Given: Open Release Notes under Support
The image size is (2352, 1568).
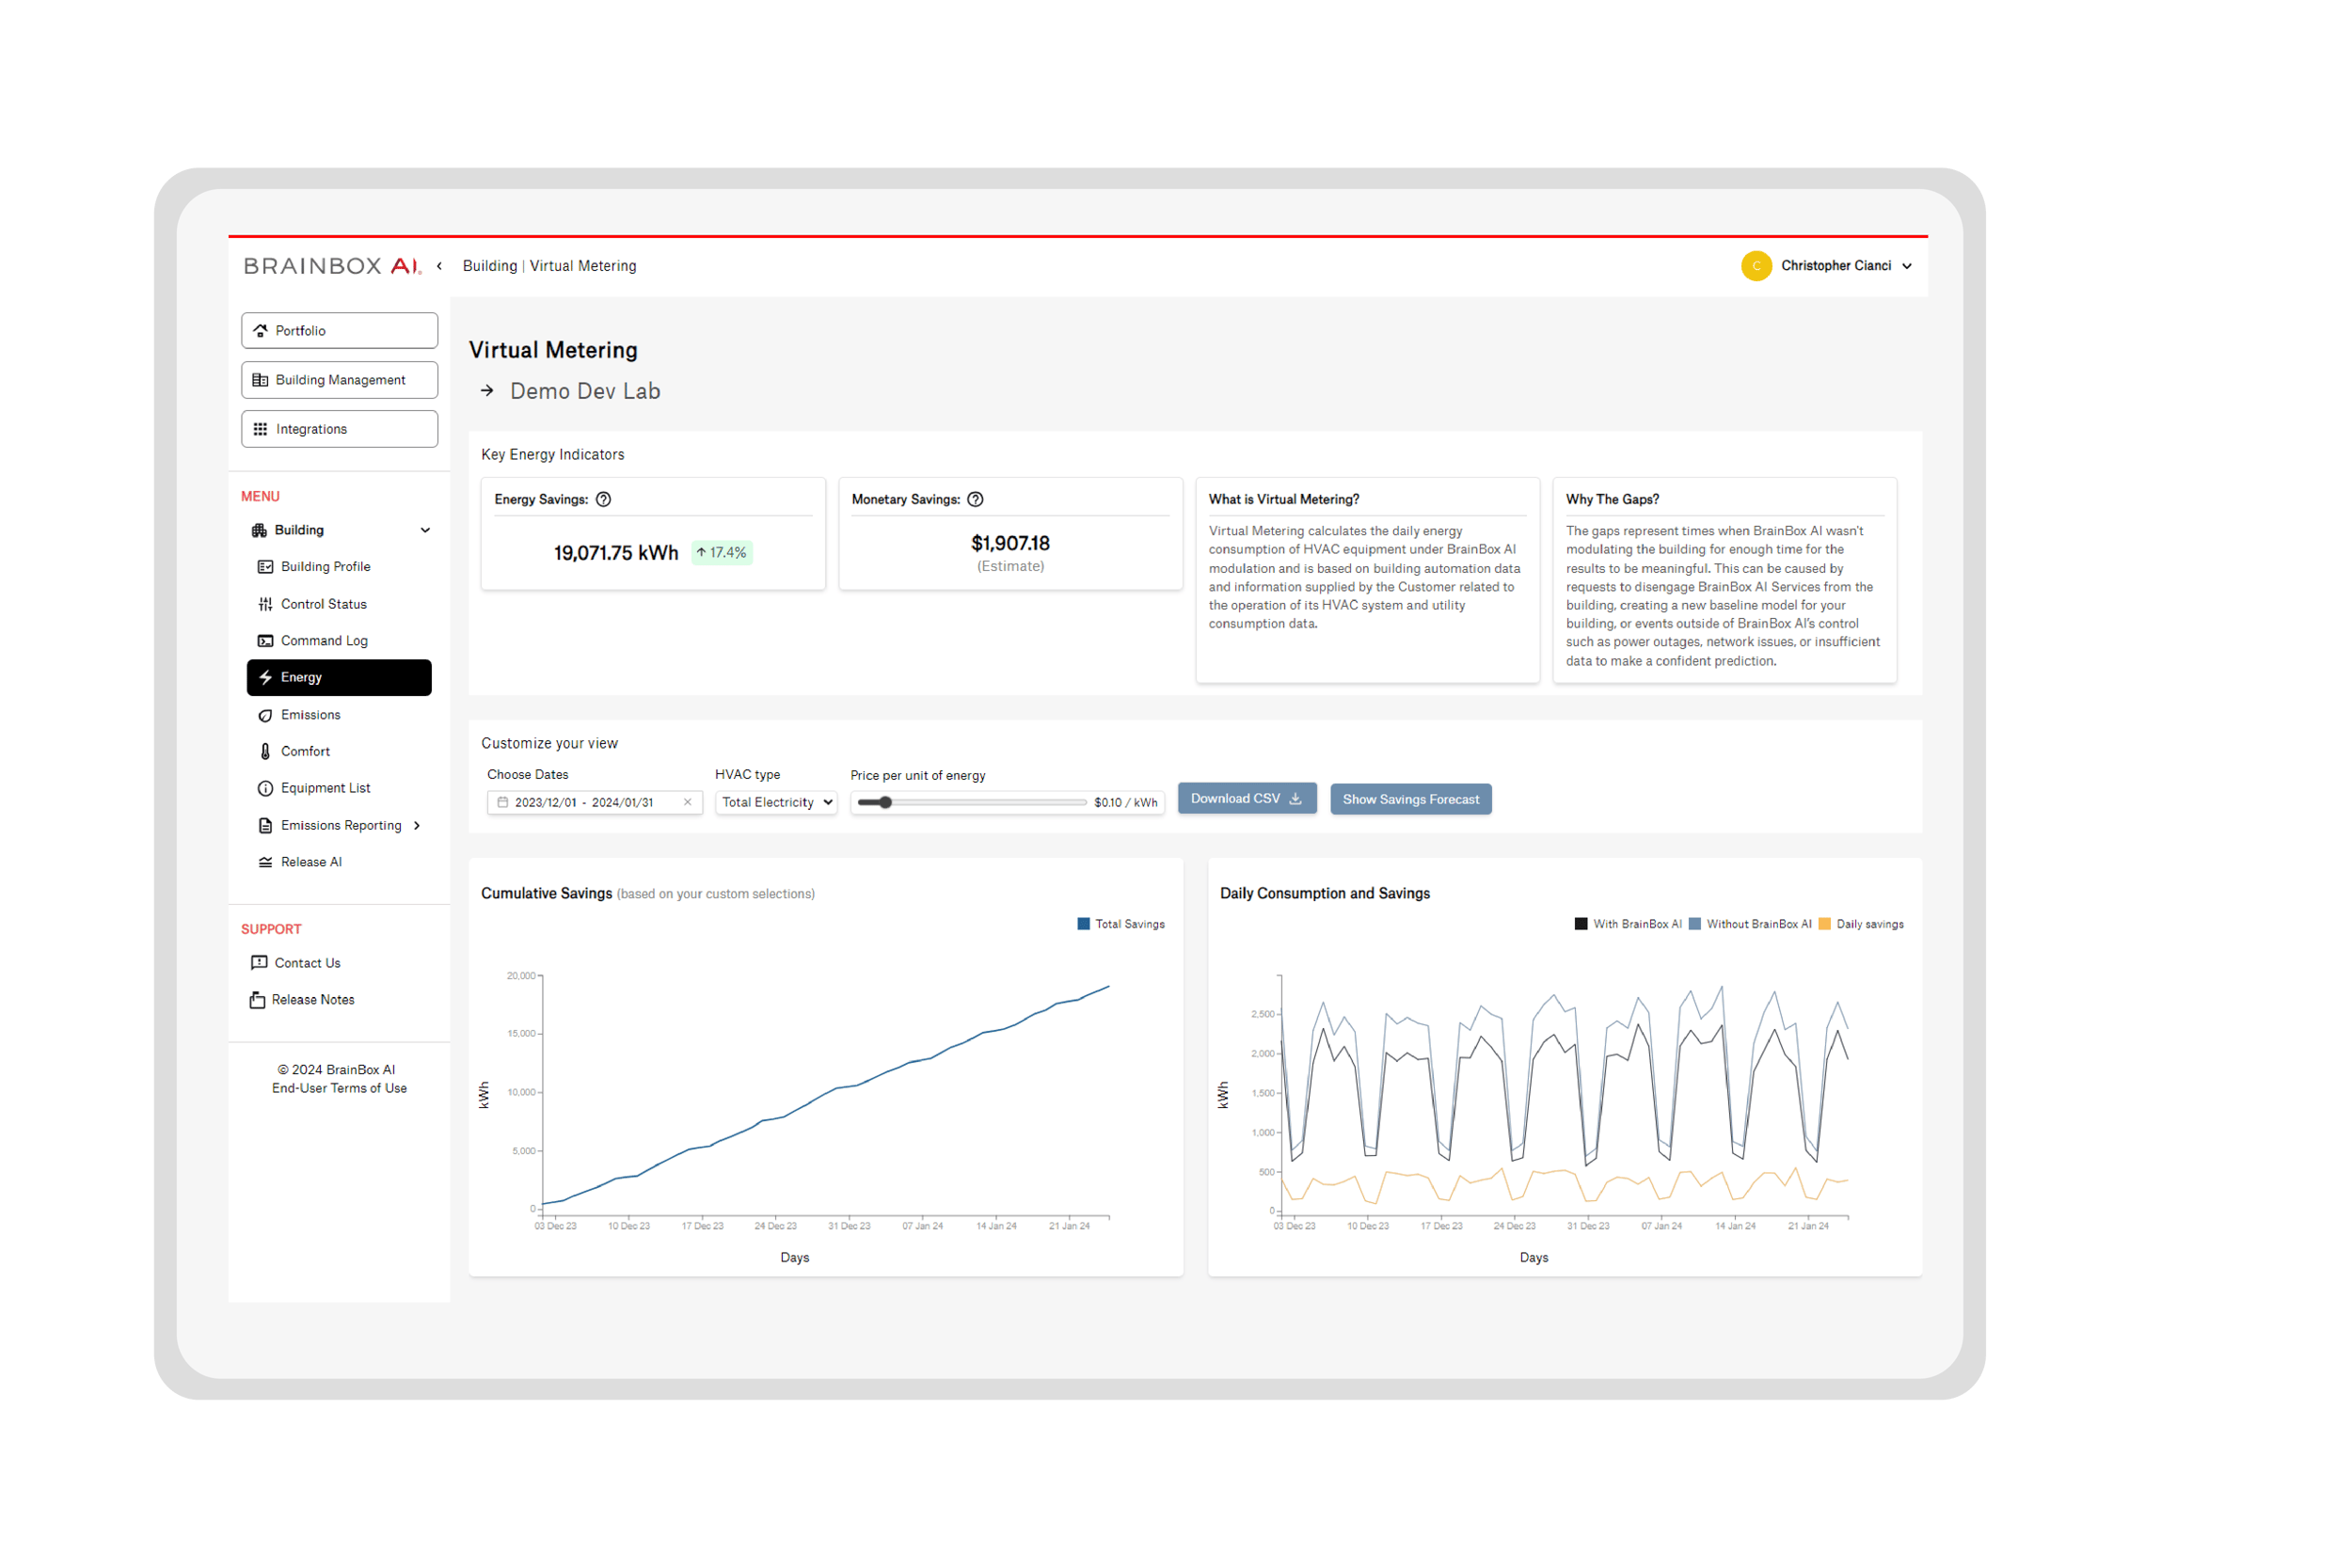Looking at the screenshot, I should [312, 999].
